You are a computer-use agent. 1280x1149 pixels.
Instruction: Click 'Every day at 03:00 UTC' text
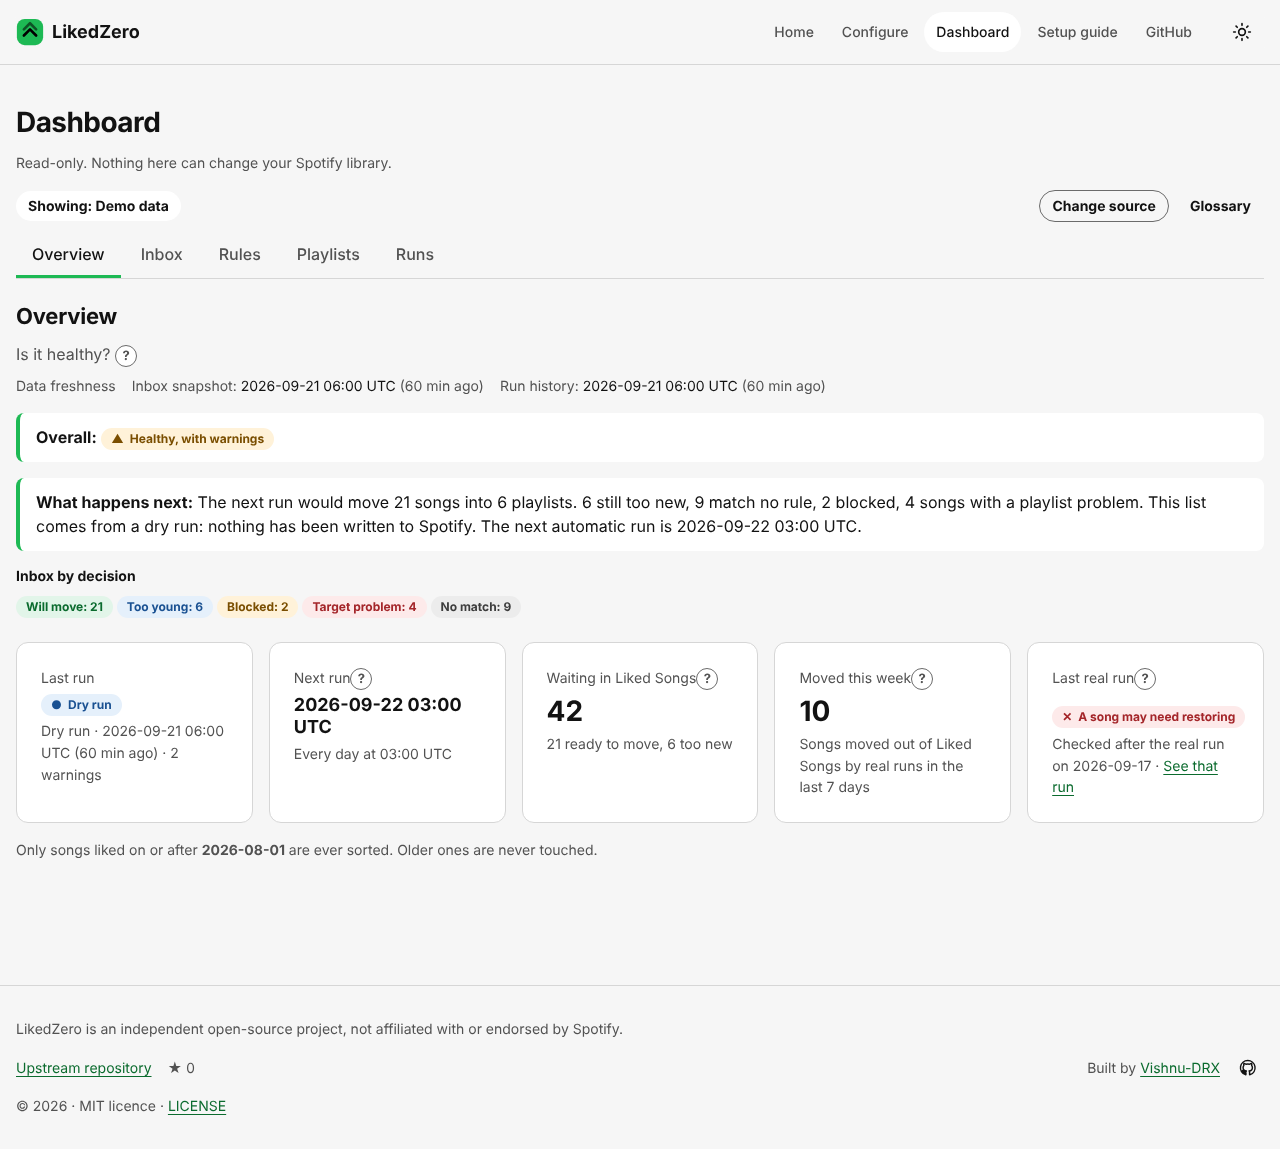point(373,754)
